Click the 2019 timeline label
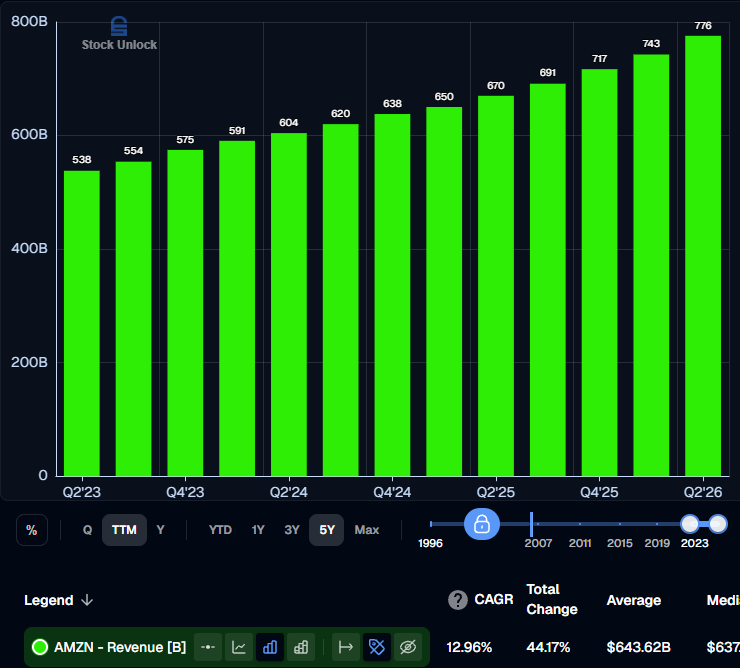The image size is (740, 668). click(x=657, y=543)
